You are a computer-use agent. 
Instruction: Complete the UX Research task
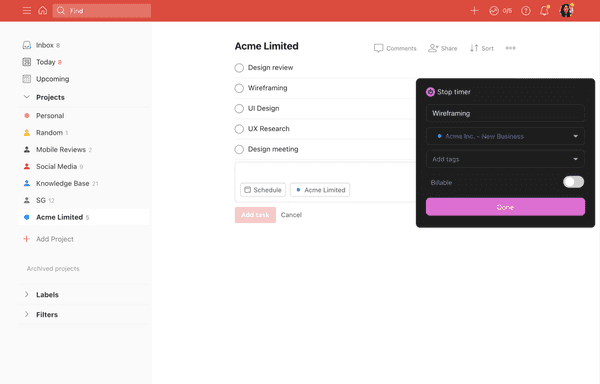pos(239,129)
